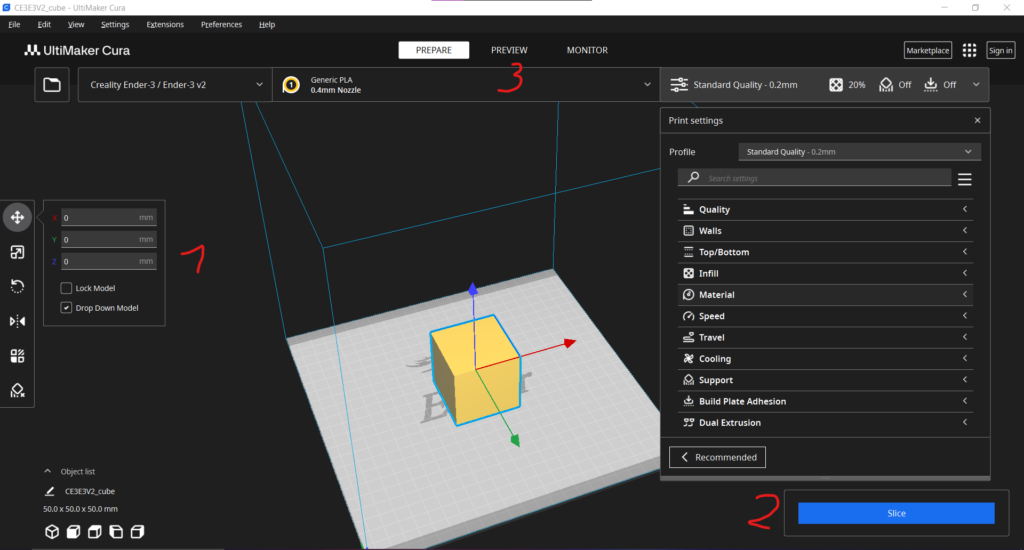Viewport: 1024px width, 550px height.
Task: Click the Y position input field
Action: (x=108, y=239)
